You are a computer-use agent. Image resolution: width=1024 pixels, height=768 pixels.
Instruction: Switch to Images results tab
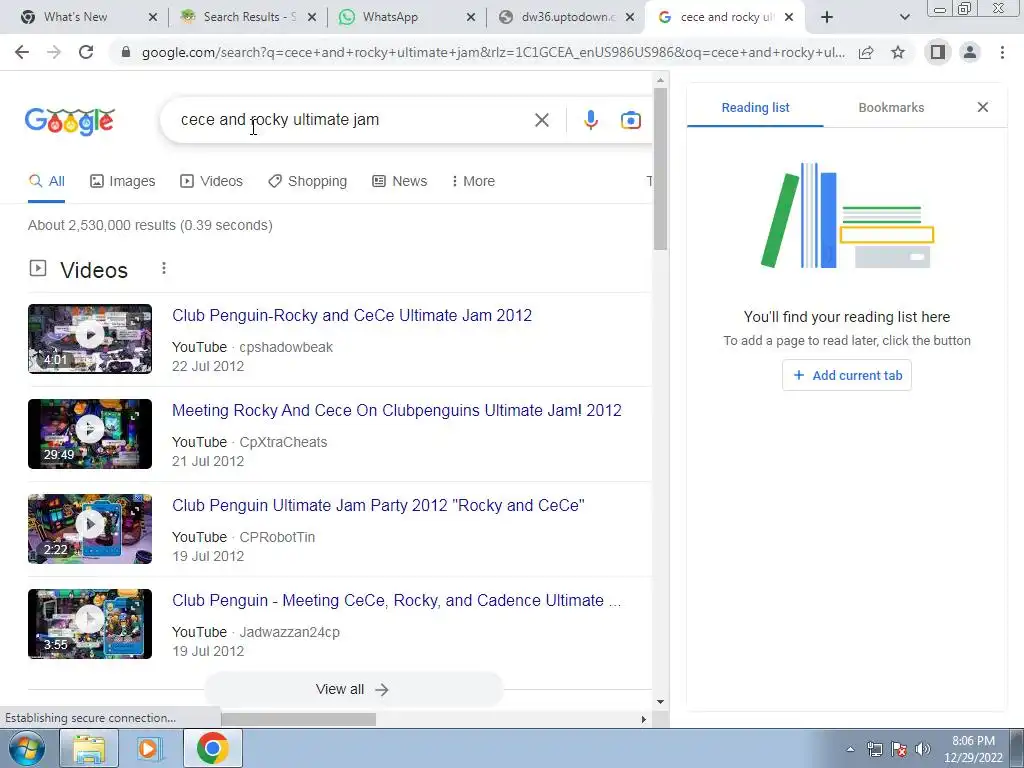[x=123, y=182]
